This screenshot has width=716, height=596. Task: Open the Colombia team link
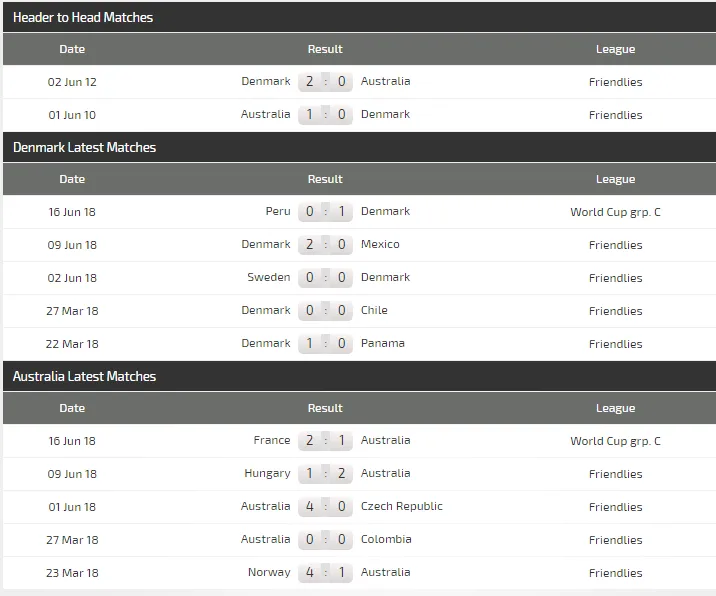386,540
